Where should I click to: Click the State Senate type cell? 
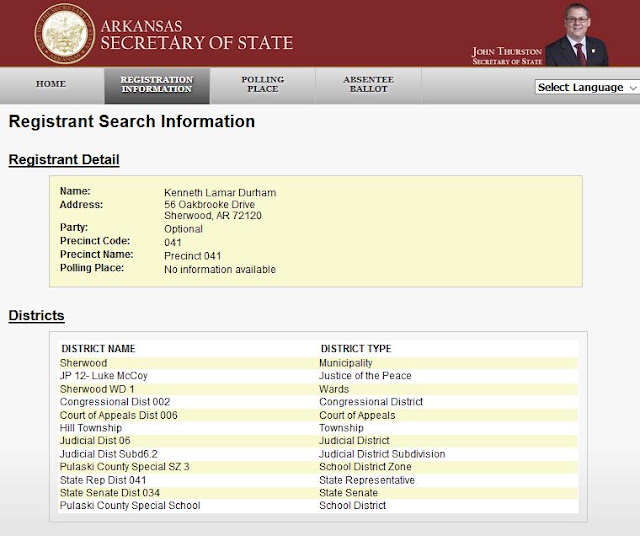pos(348,493)
